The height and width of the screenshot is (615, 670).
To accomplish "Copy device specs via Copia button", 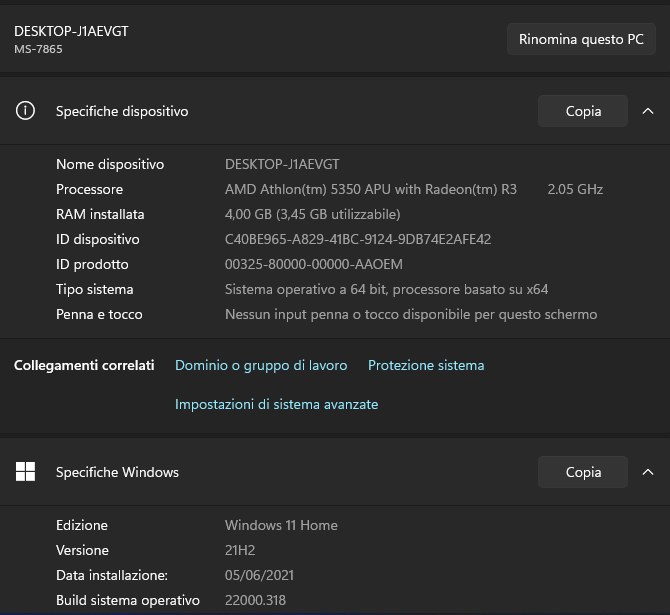I will pos(583,111).
